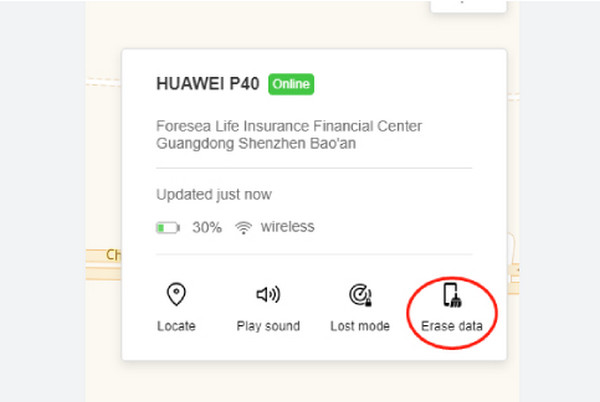This screenshot has width=600, height=402.
Task: Click the Play sound speaker icon
Action: pos(268,295)
